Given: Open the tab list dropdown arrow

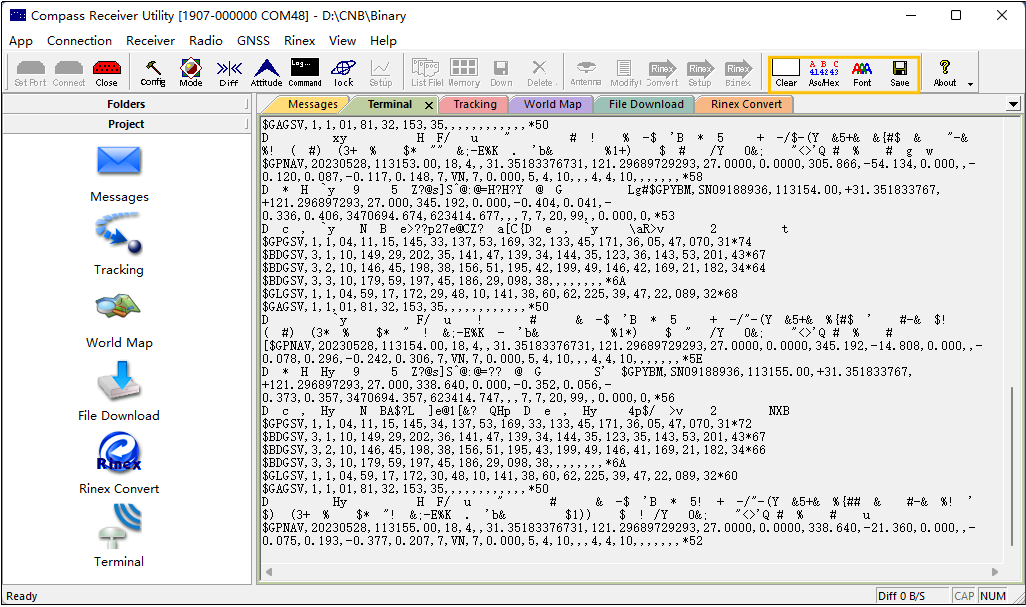Looking at the screenshot, I should click(x=1013, y=105).
